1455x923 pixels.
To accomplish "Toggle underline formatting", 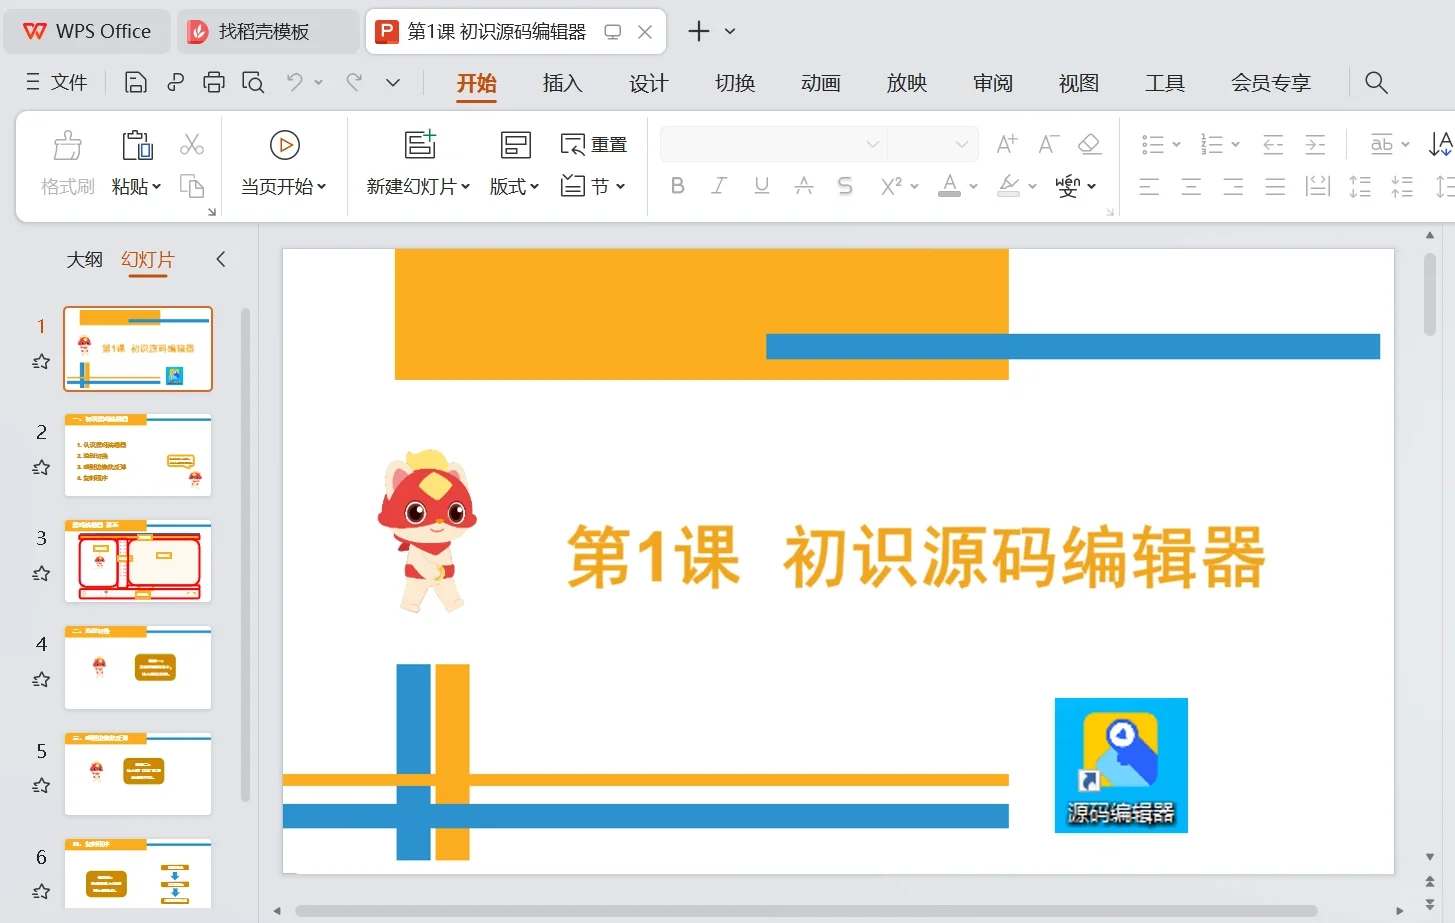I will tap(760, 185).
